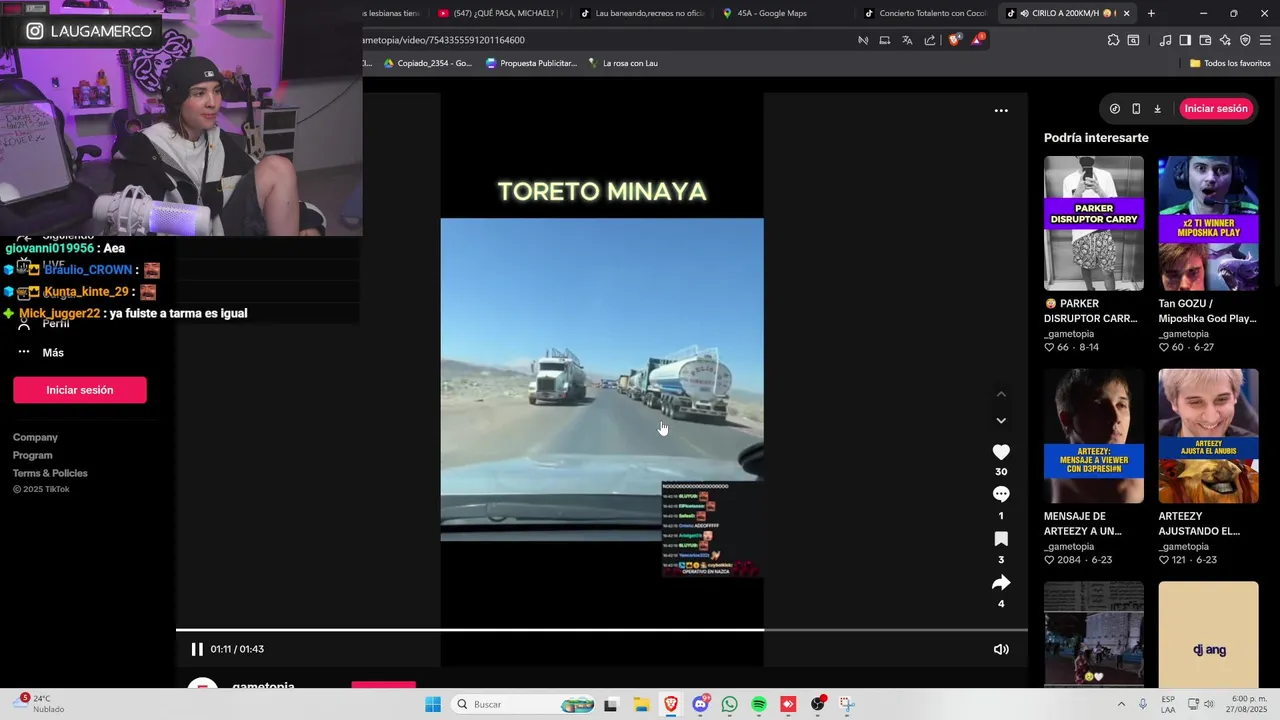
Task: Click the get-app phone icon in the header
Action: point(1136,108)
